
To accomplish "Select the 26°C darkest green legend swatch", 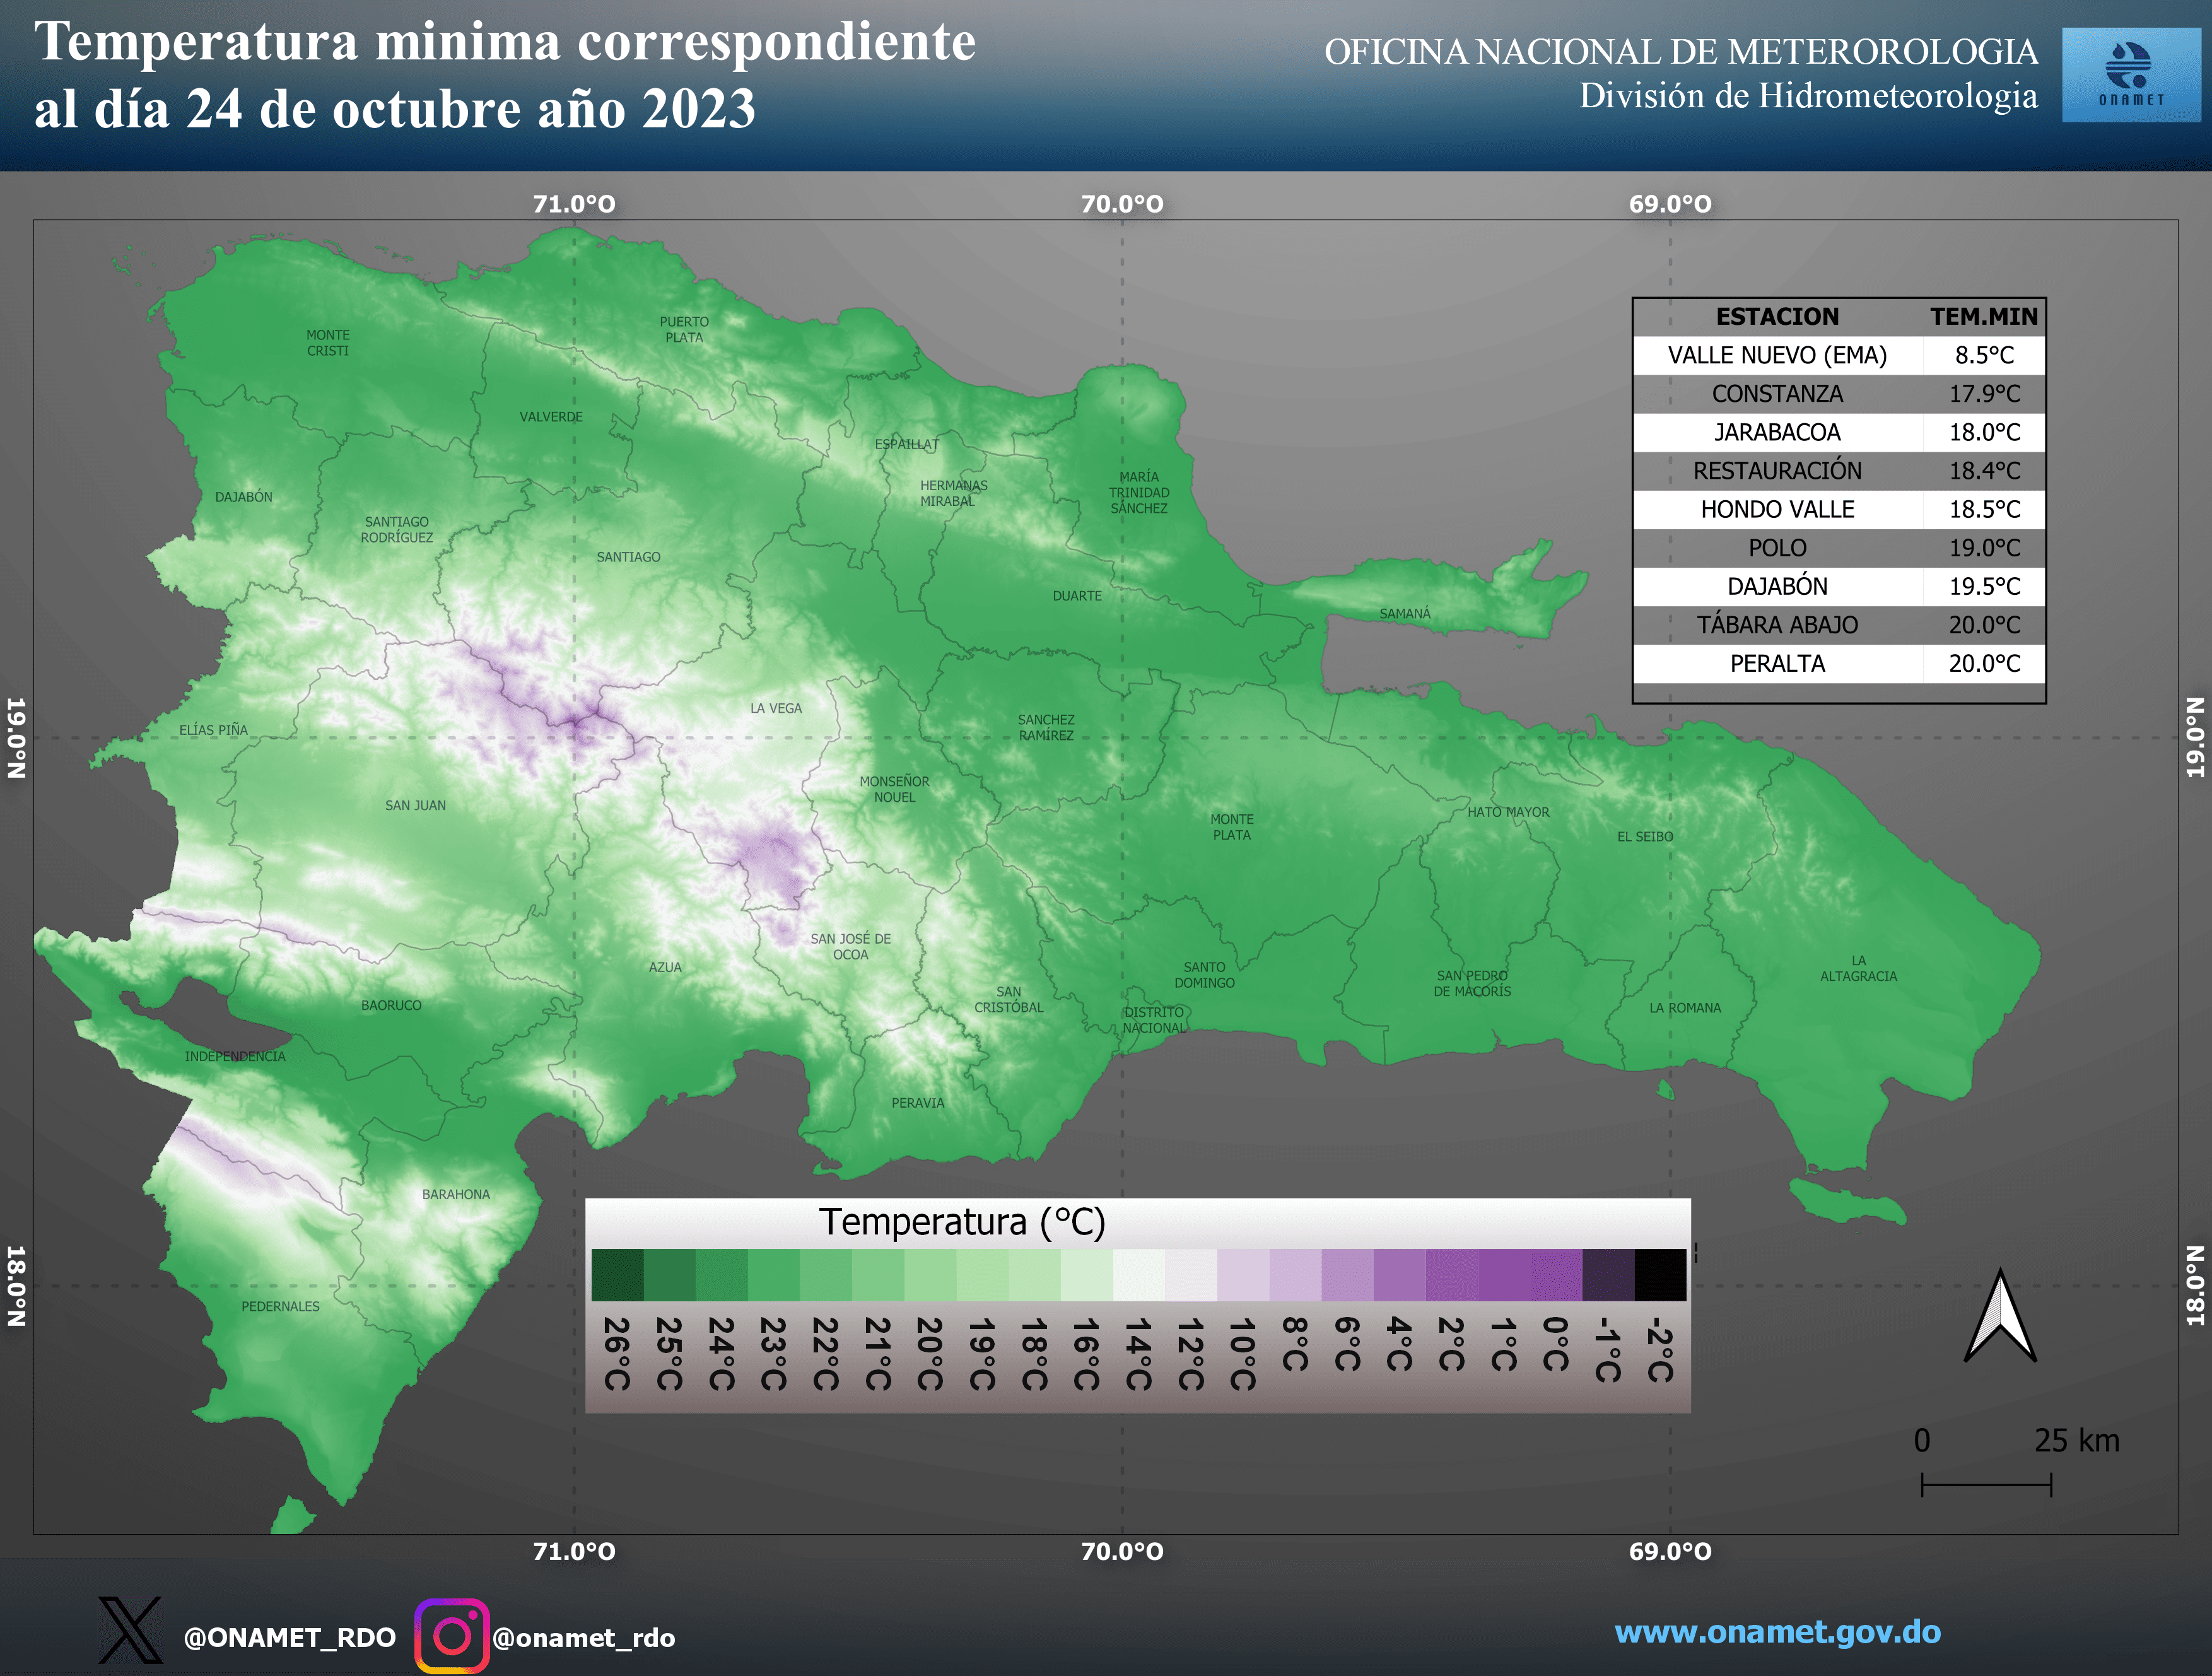I will [x=617, y=1275].
